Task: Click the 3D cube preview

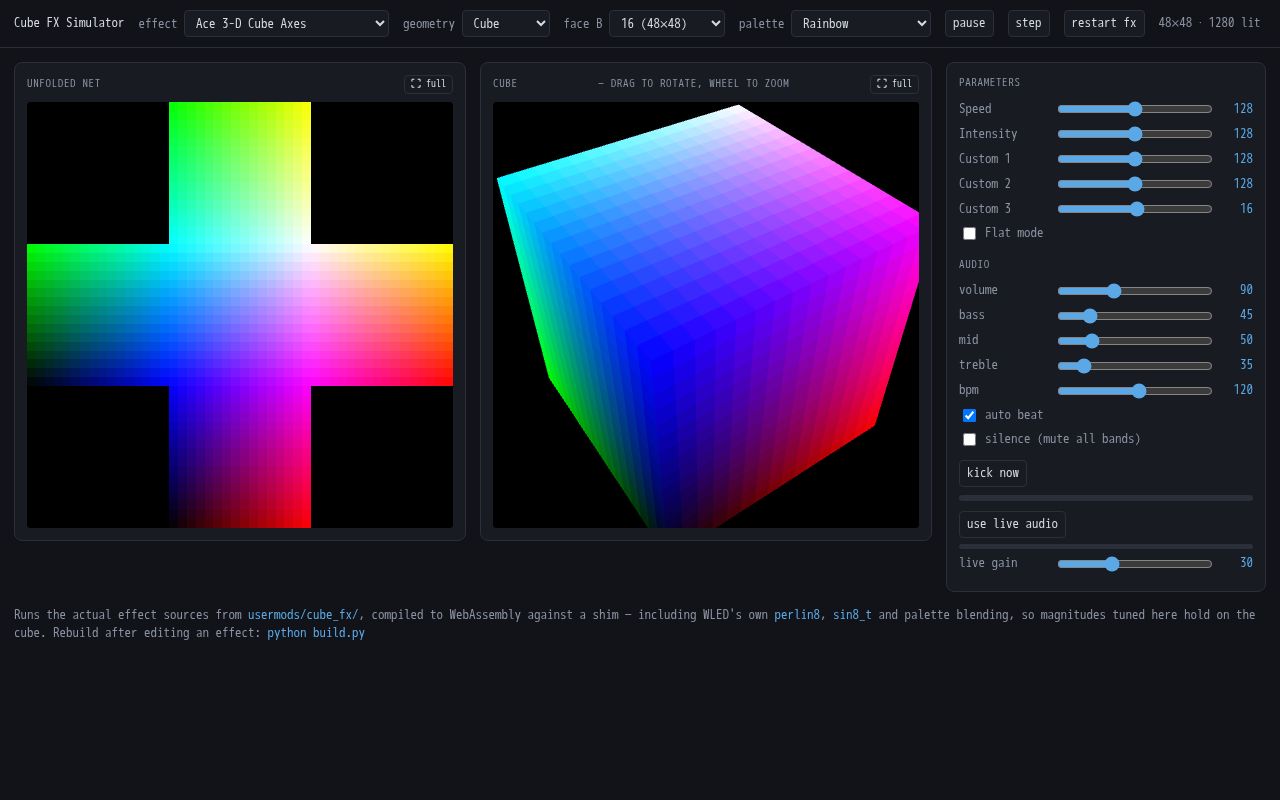Action: [x=706, y=315]
